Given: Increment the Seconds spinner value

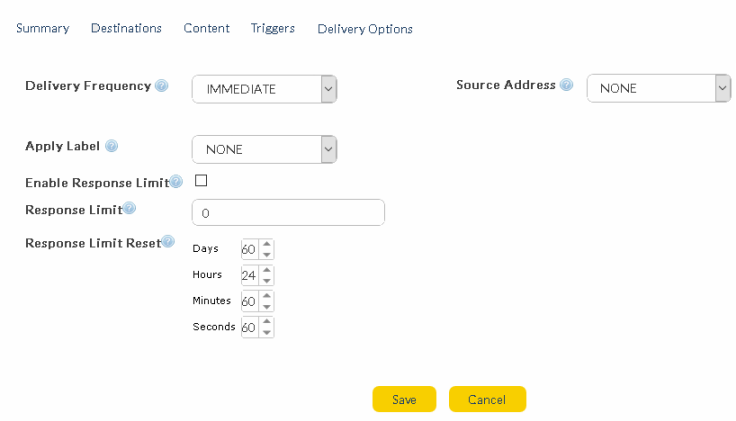Looking at the screenshot, I should coord(266,322).
